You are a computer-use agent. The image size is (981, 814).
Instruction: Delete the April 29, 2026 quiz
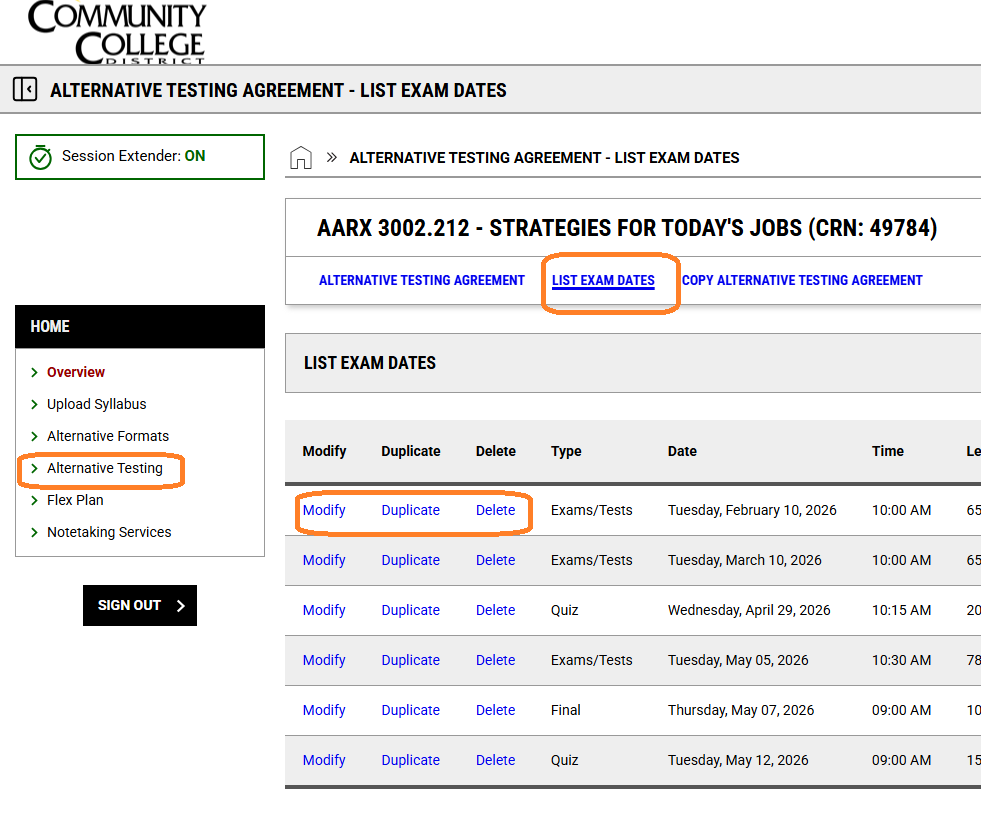click(496, 610)
